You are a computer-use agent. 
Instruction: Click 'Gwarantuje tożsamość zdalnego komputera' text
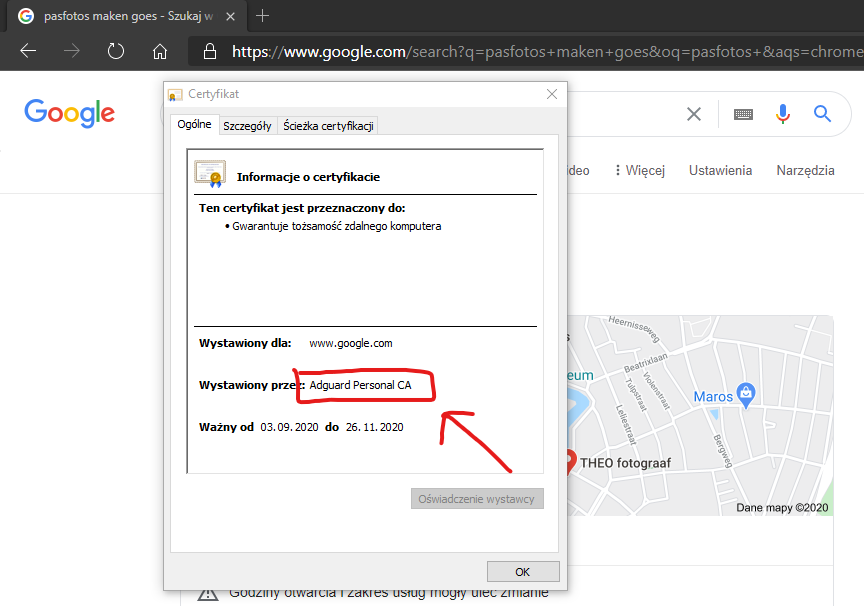tap(337, 226)
